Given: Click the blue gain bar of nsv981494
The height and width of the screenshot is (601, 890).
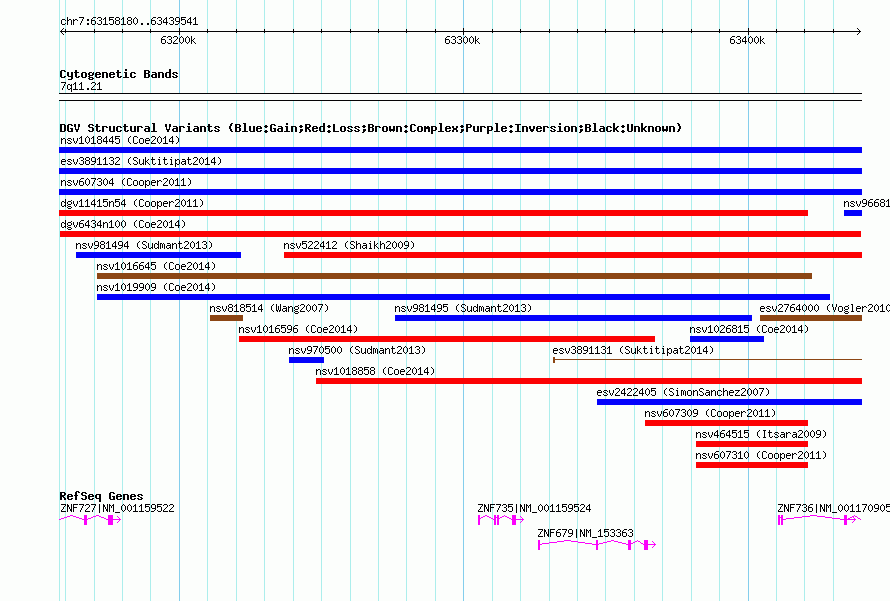Looking at the screenshot, I should (x=158, y=255).
